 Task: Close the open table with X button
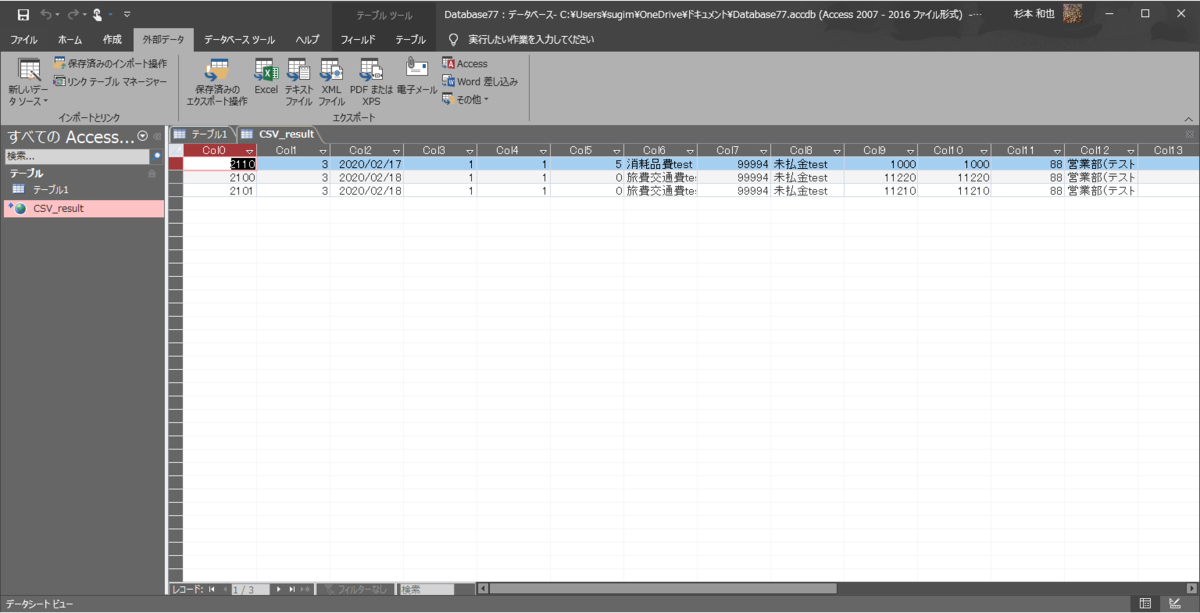[1189, 134]
